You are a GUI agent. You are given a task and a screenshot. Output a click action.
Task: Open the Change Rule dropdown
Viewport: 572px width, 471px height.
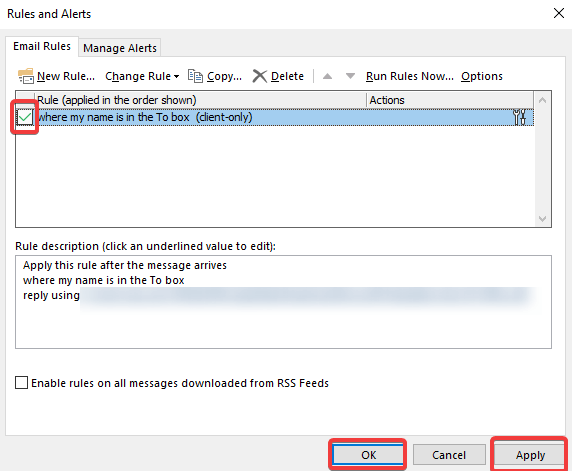[142, 76]
